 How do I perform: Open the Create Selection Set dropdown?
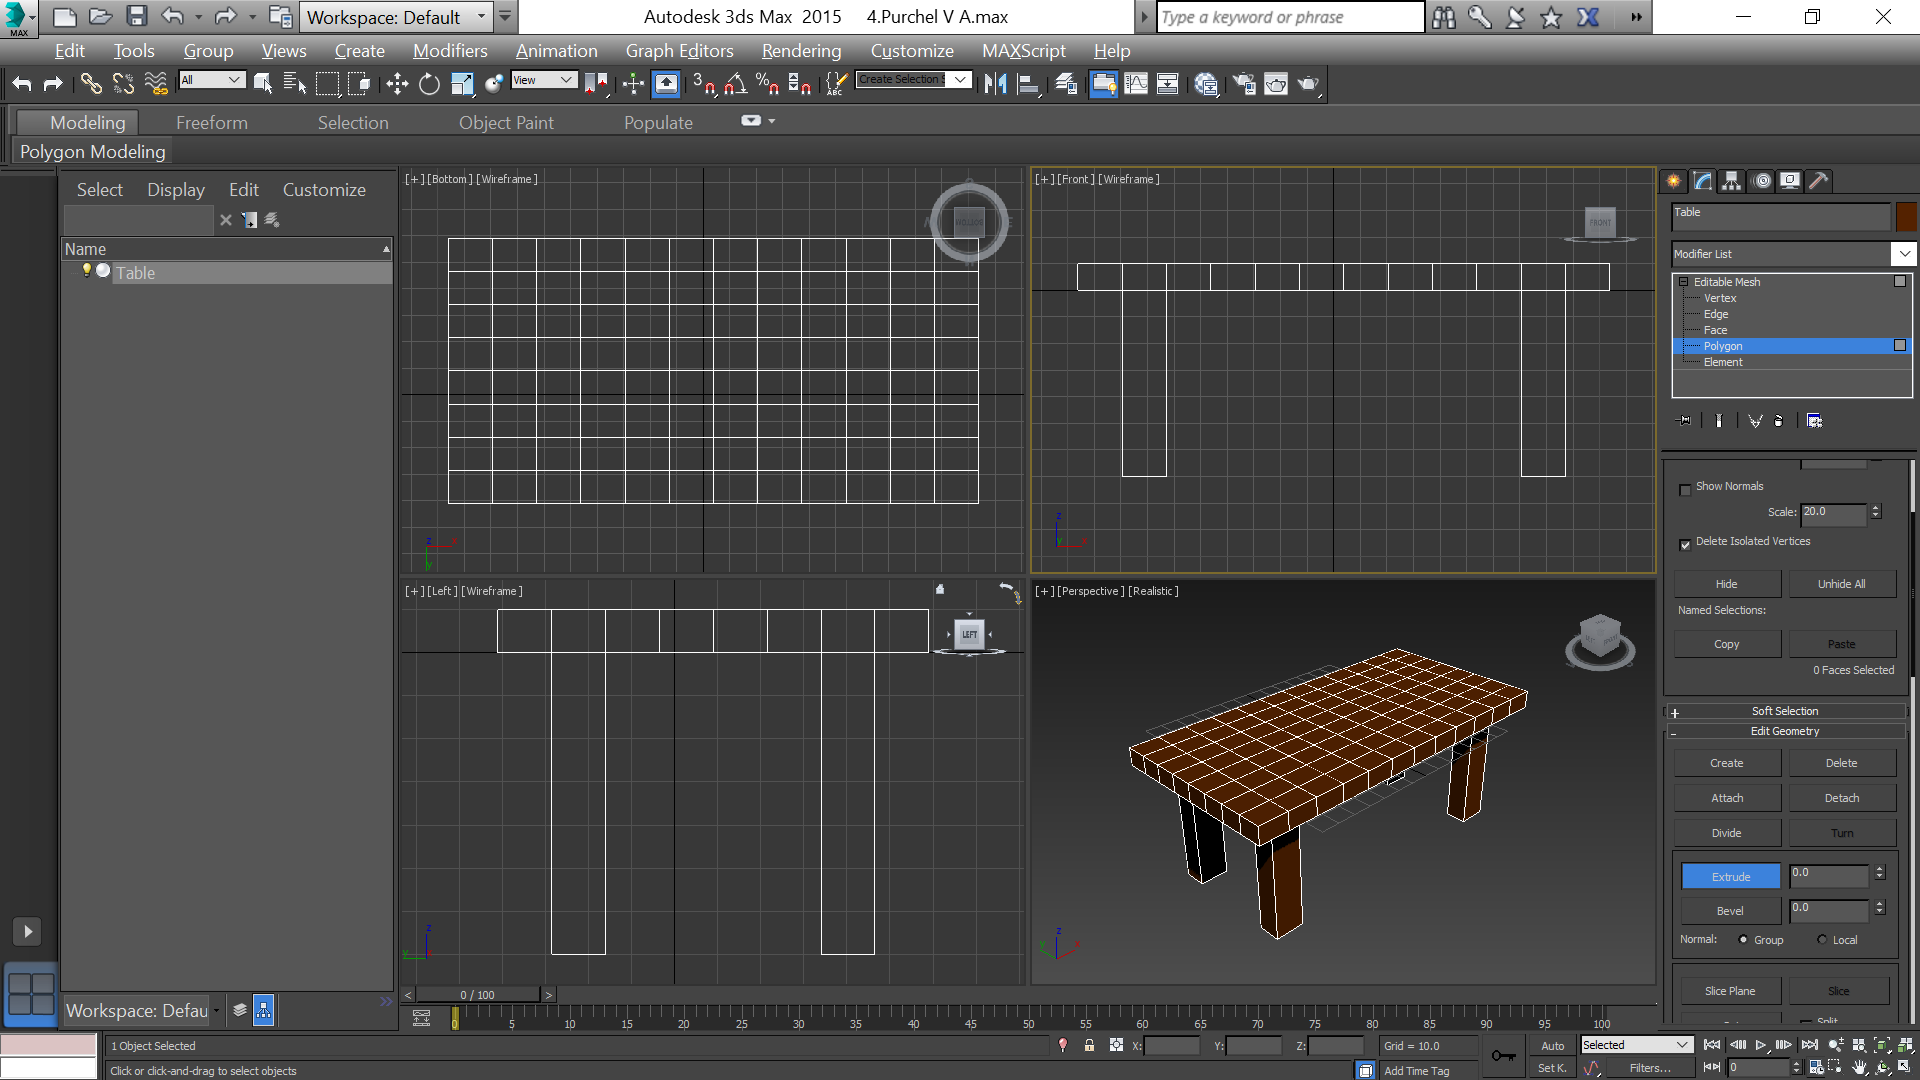[914, 80]
